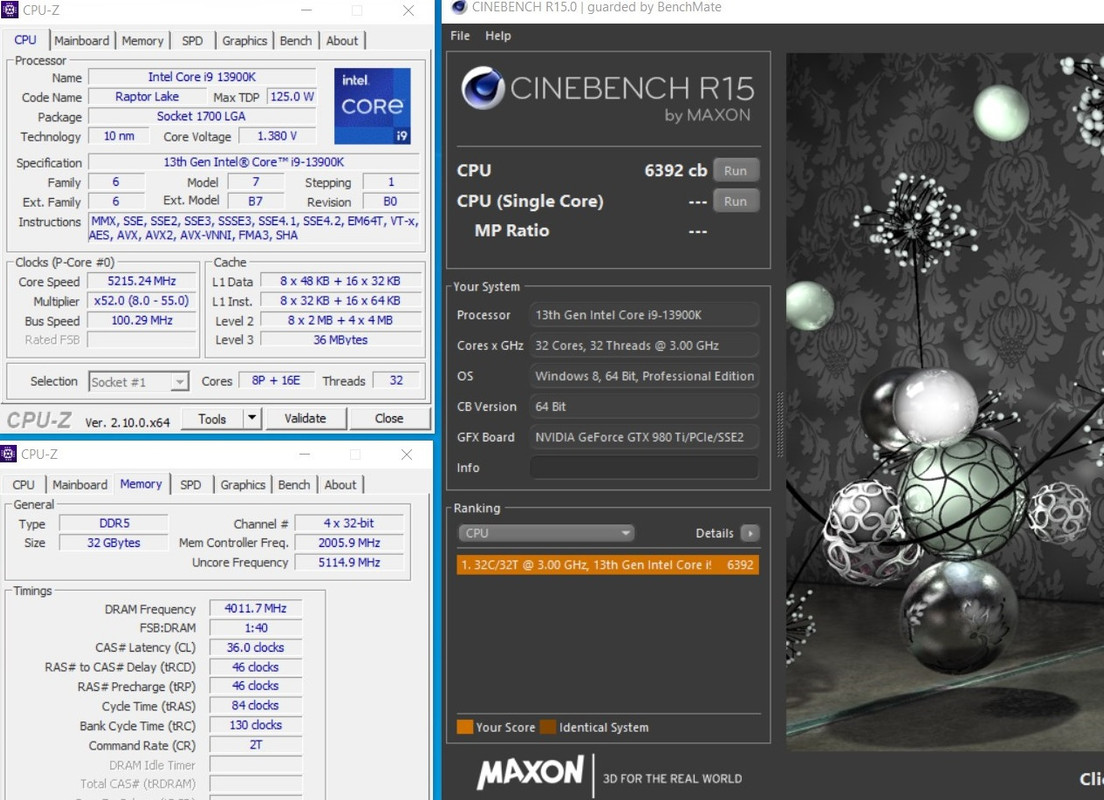
Task: Click the Validate button in CPU-Z
Action: [x=306, y=418]
